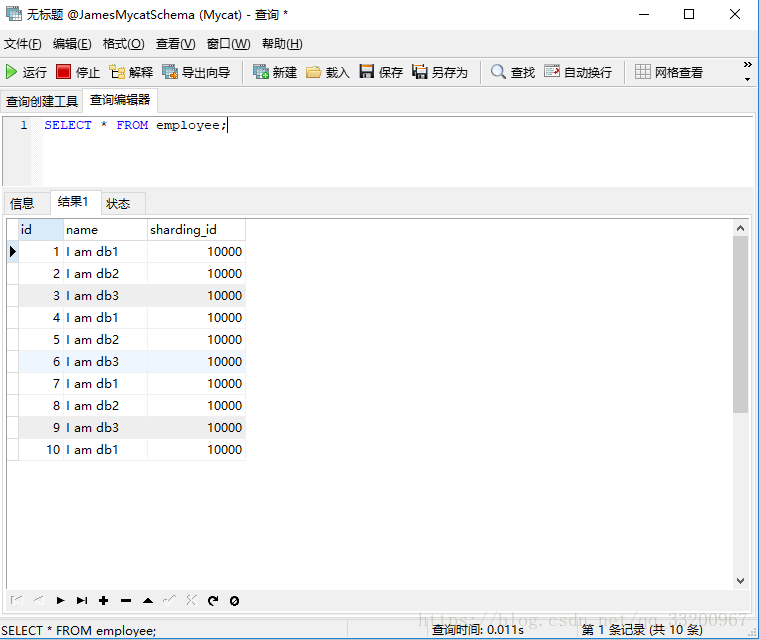Screen dimensions: 759x640
Task: Switch to the 查询创建工具 tab
Action: pos(42,101)
